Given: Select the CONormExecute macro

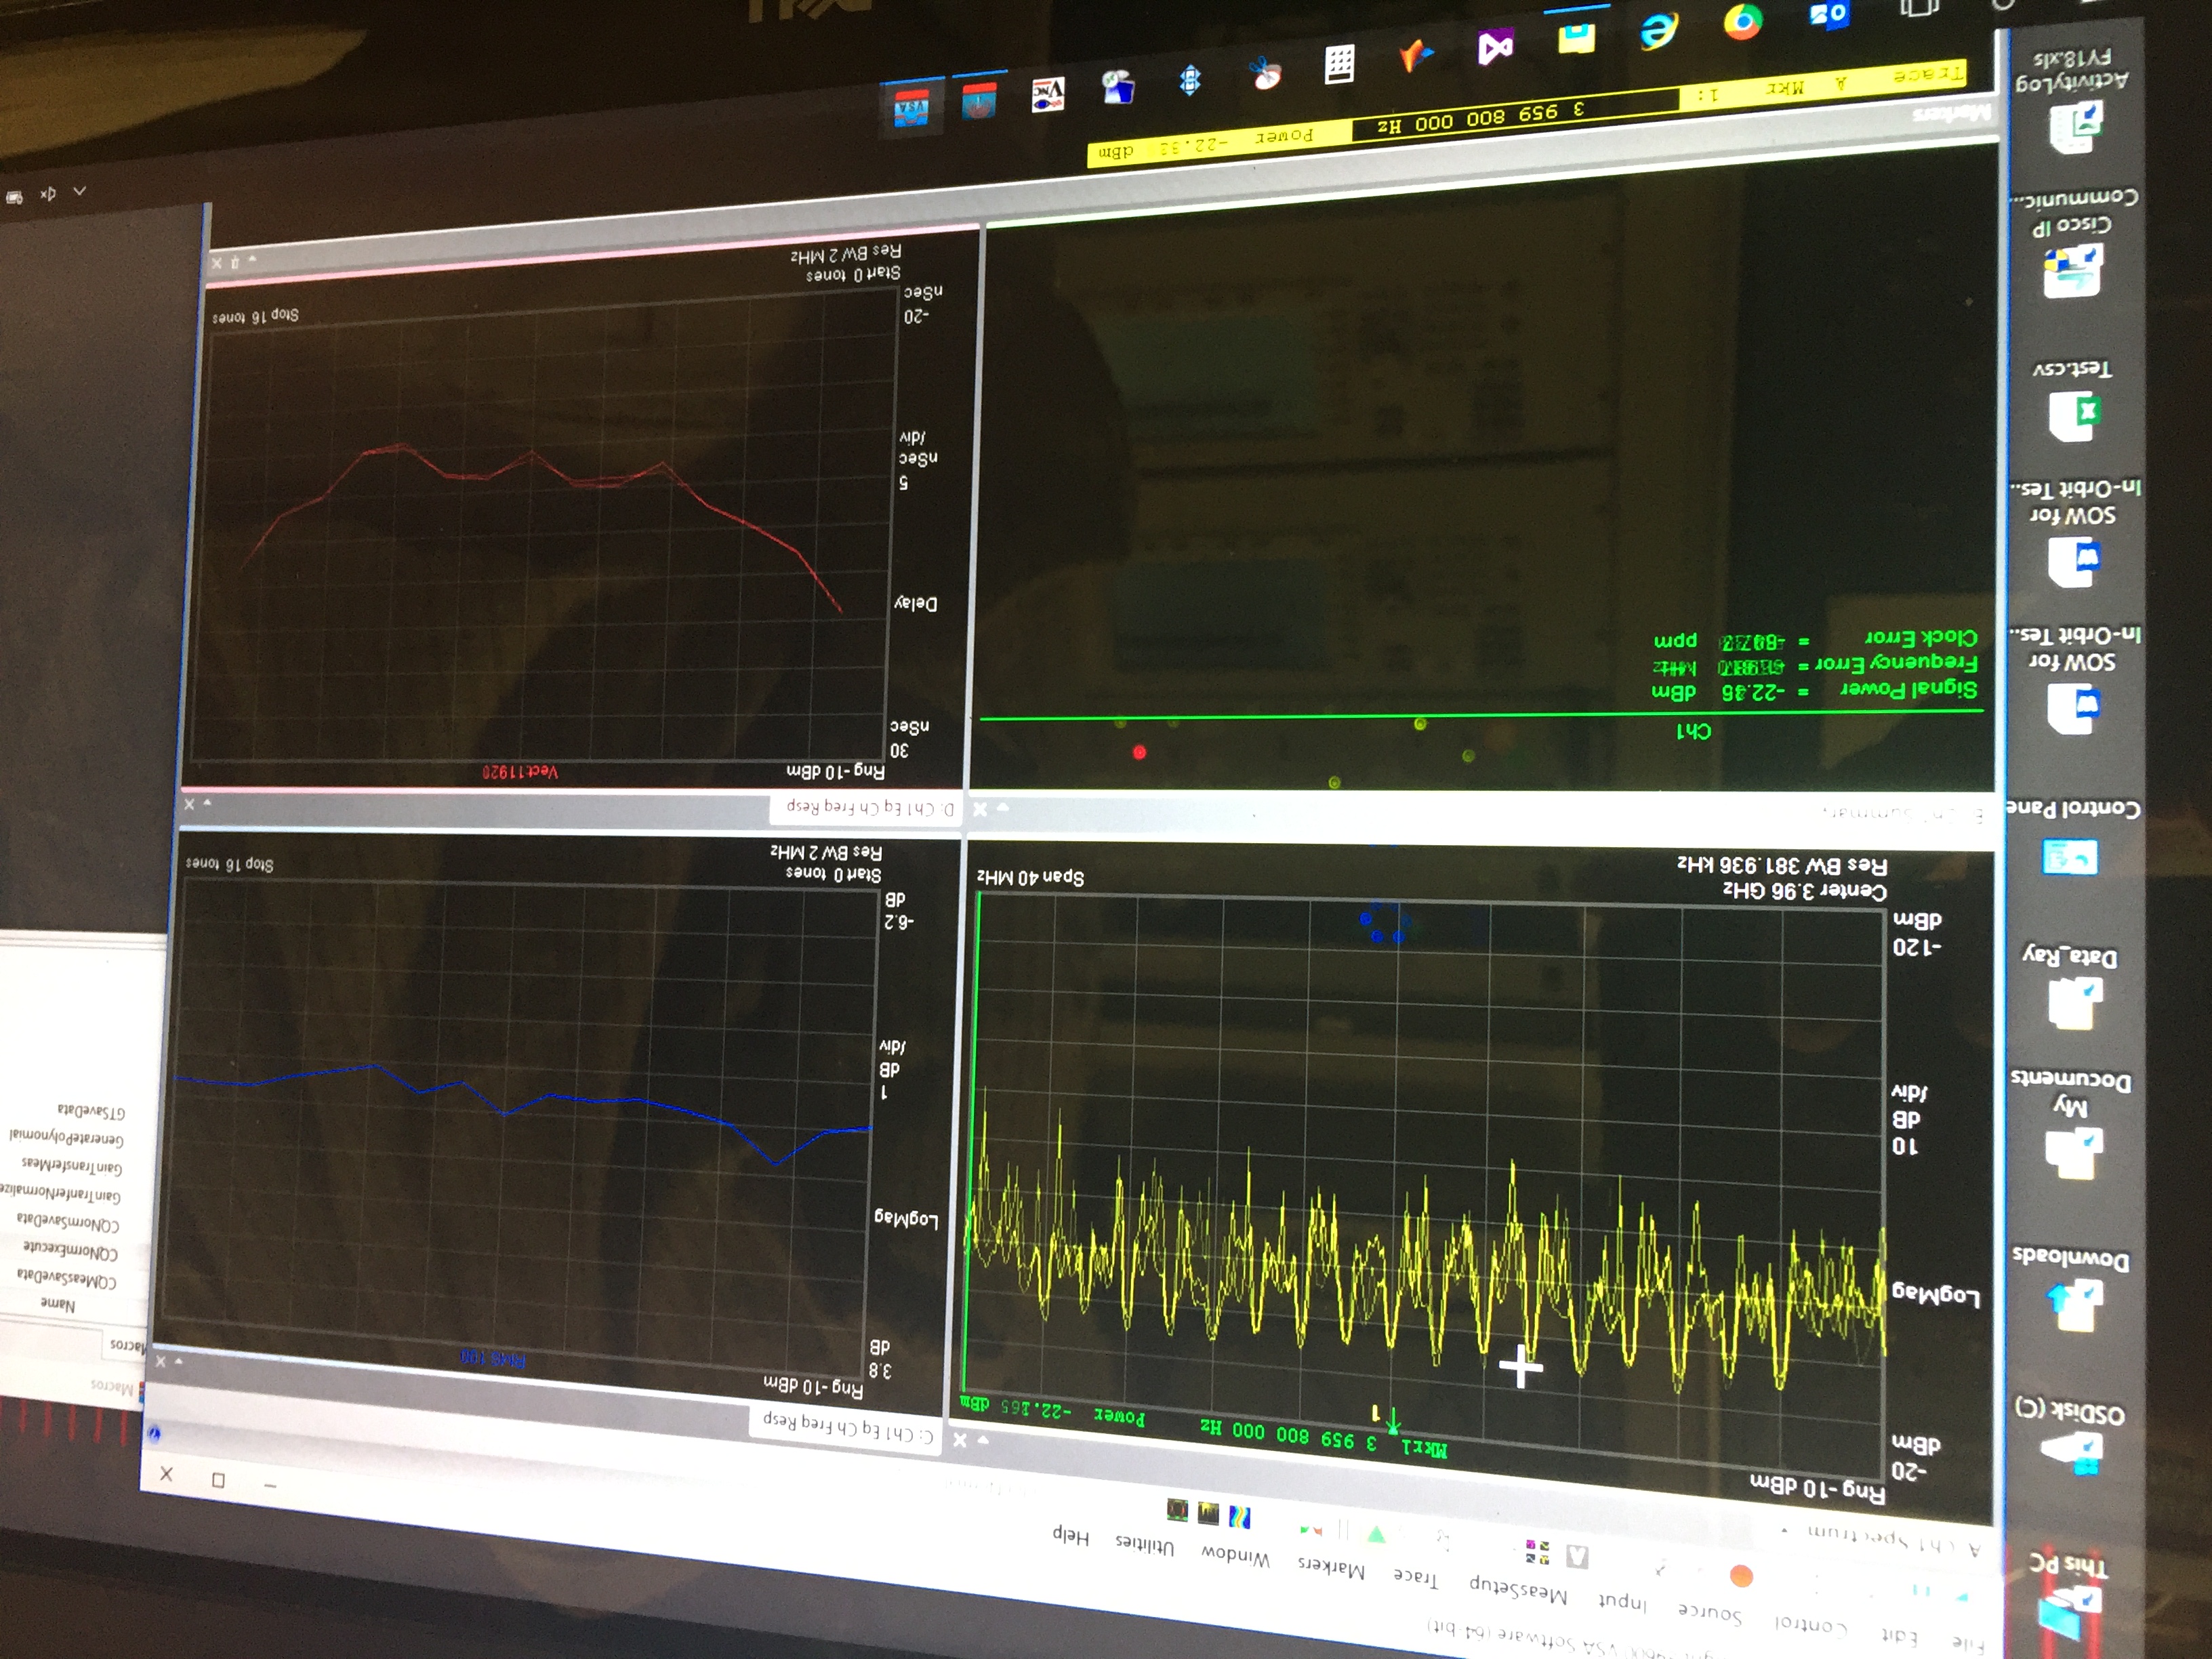Looking at the screenshot, I should pyautogui.click(x=70, y=1251).
